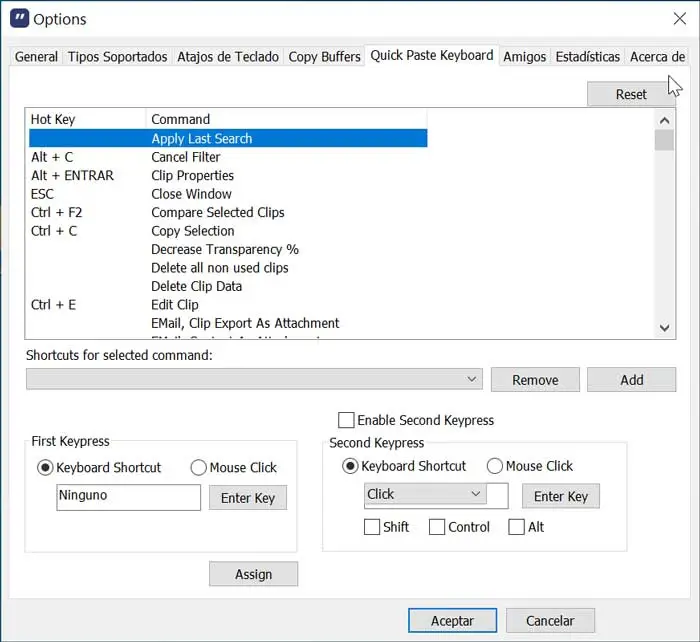Click the Ctrl + E hot key cell
700x642 pixels.
point(54,305)
